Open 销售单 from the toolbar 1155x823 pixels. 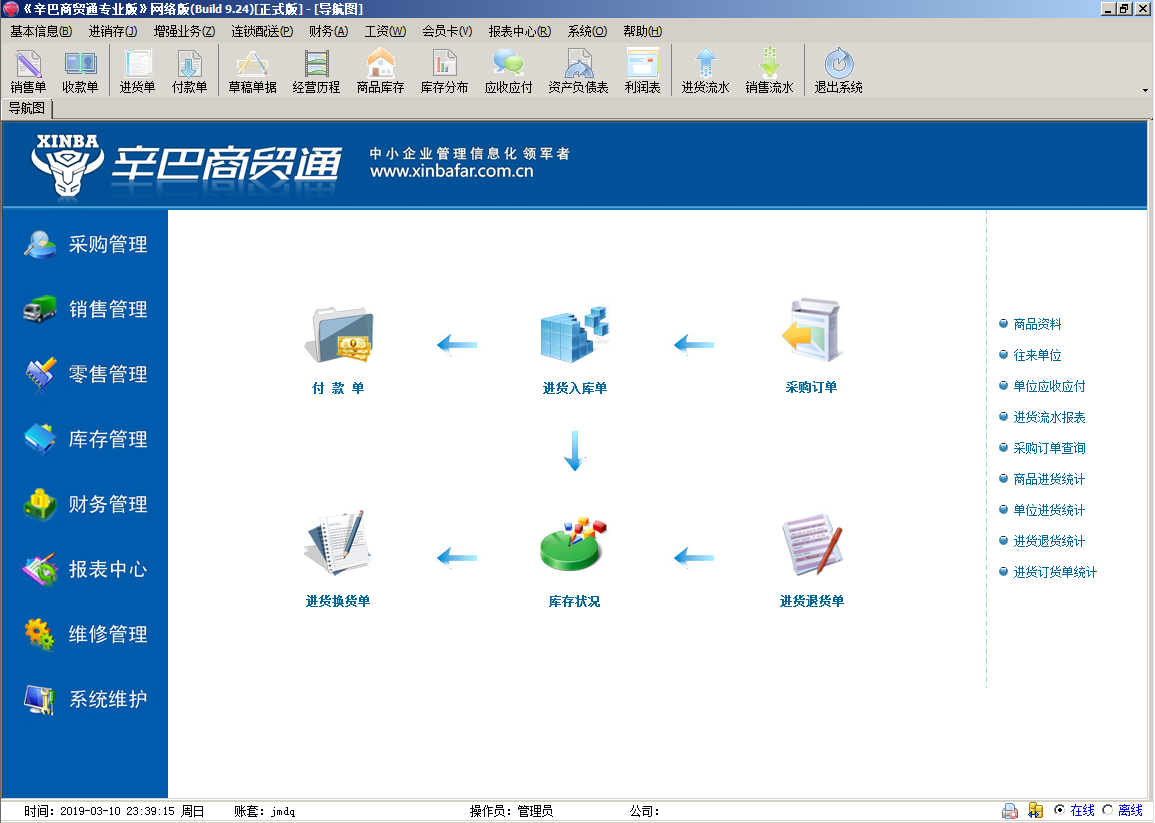(28, 72)
